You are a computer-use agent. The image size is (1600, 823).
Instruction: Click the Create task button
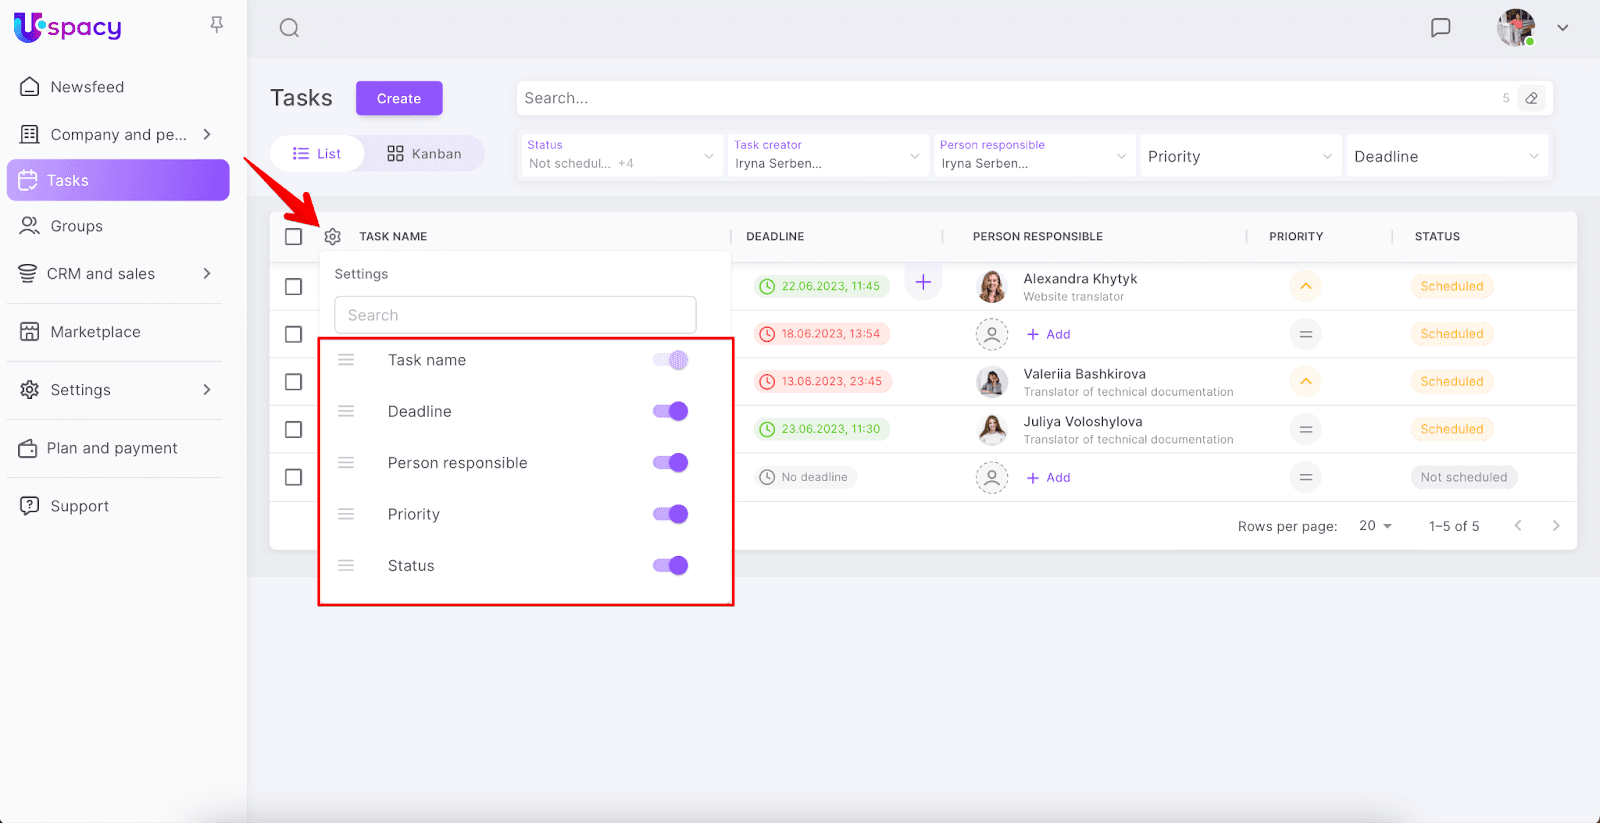click(x=399, y=98)
